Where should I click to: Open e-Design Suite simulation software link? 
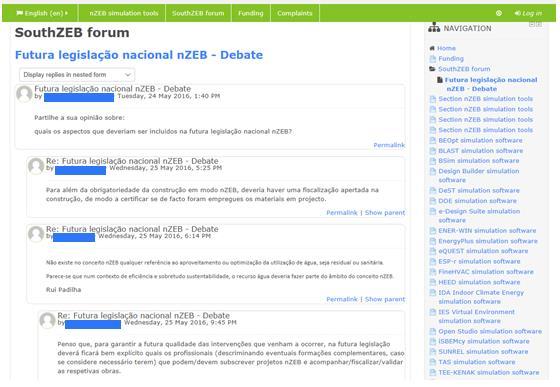click(x=479, y=216)
